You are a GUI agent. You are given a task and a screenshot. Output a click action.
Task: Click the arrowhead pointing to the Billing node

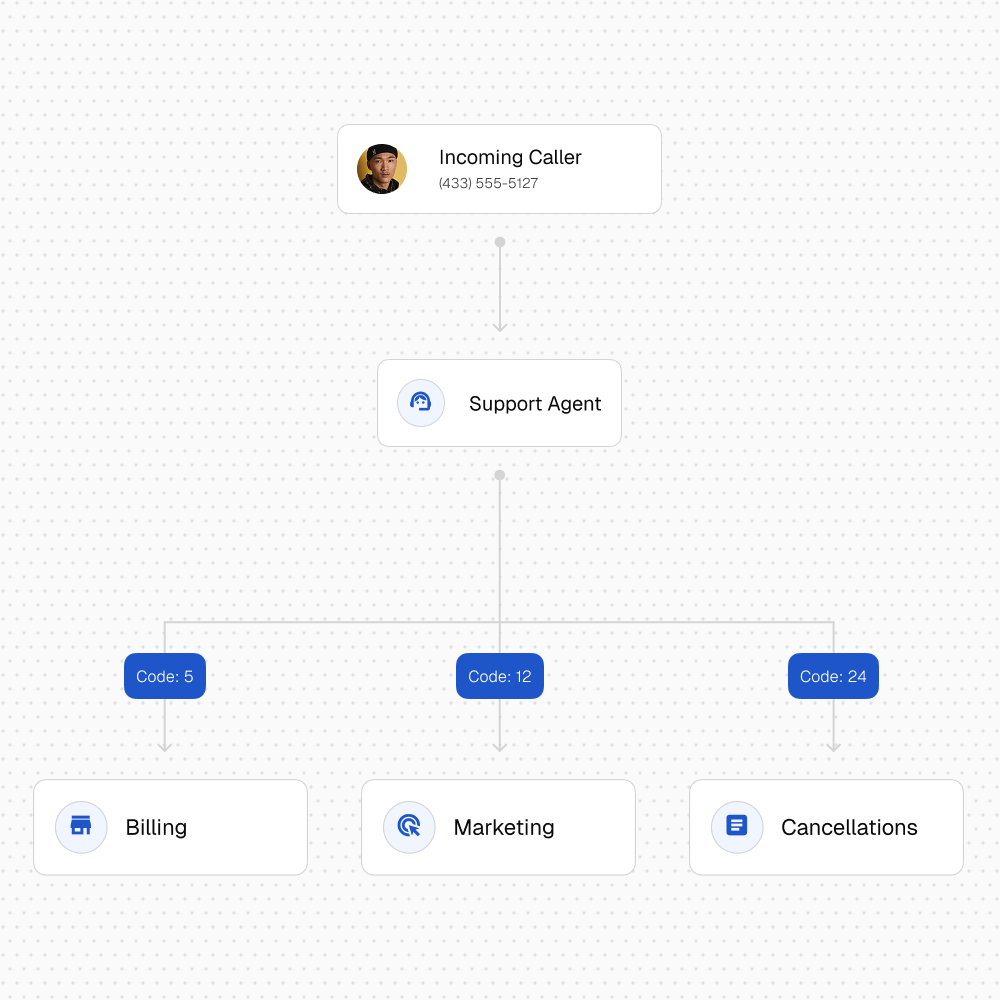(165, 745)
